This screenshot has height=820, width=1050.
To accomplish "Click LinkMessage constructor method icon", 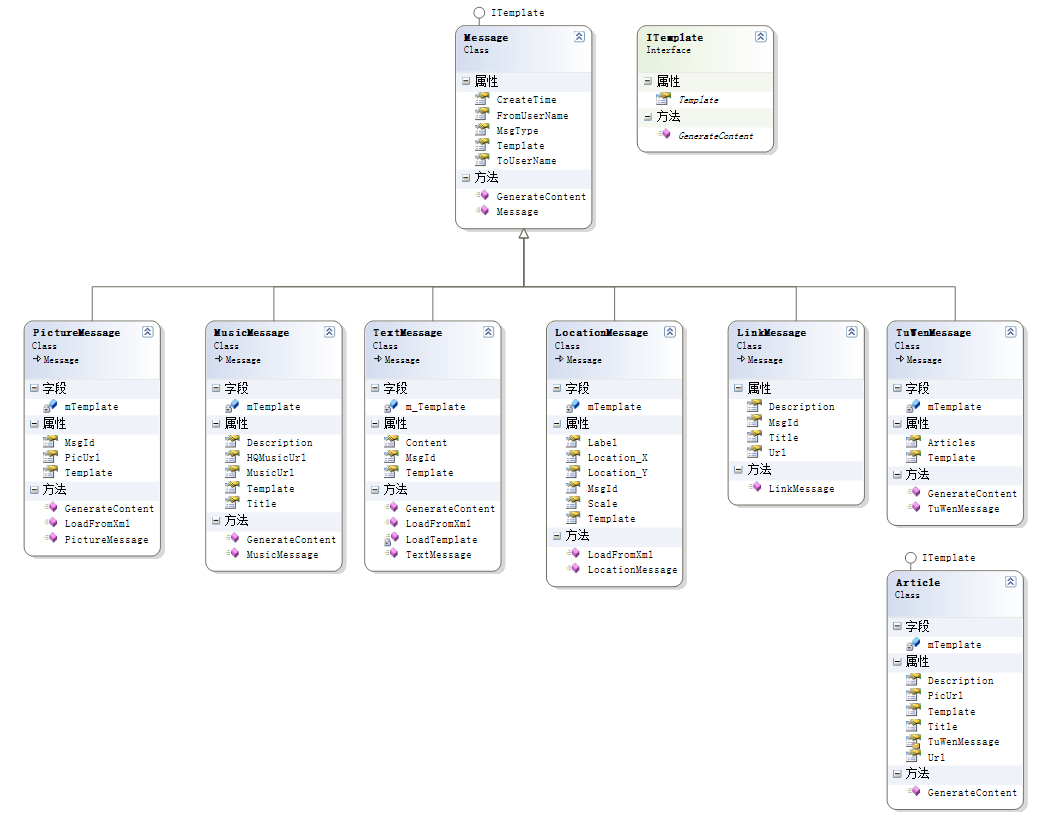I will [755, 487].
